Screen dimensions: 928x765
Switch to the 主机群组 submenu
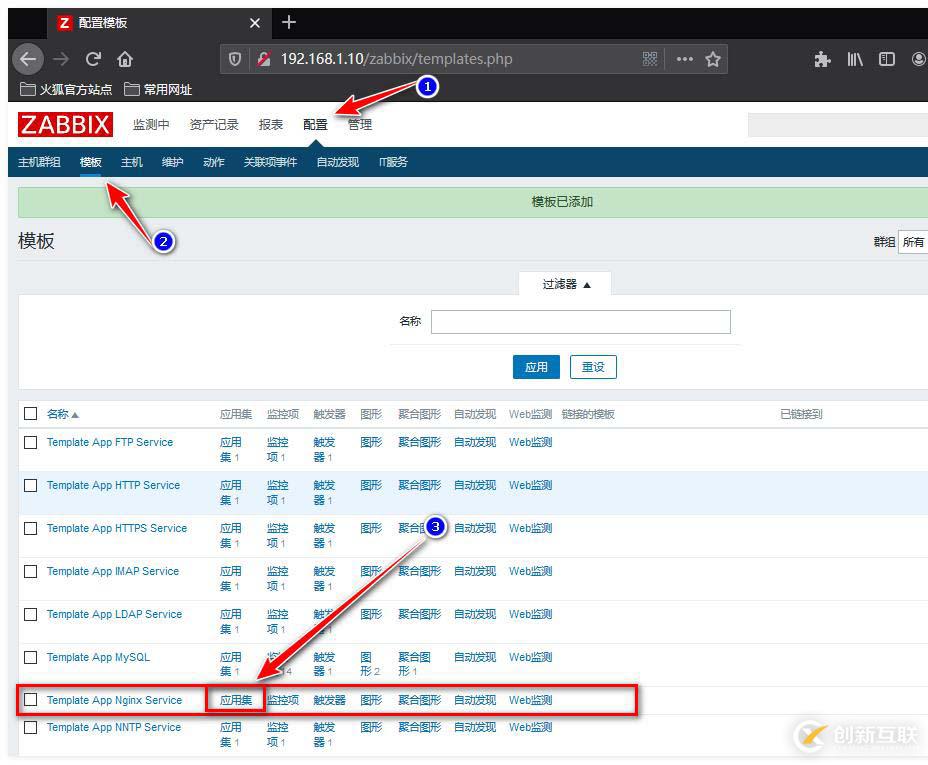(x=39, y=162)
